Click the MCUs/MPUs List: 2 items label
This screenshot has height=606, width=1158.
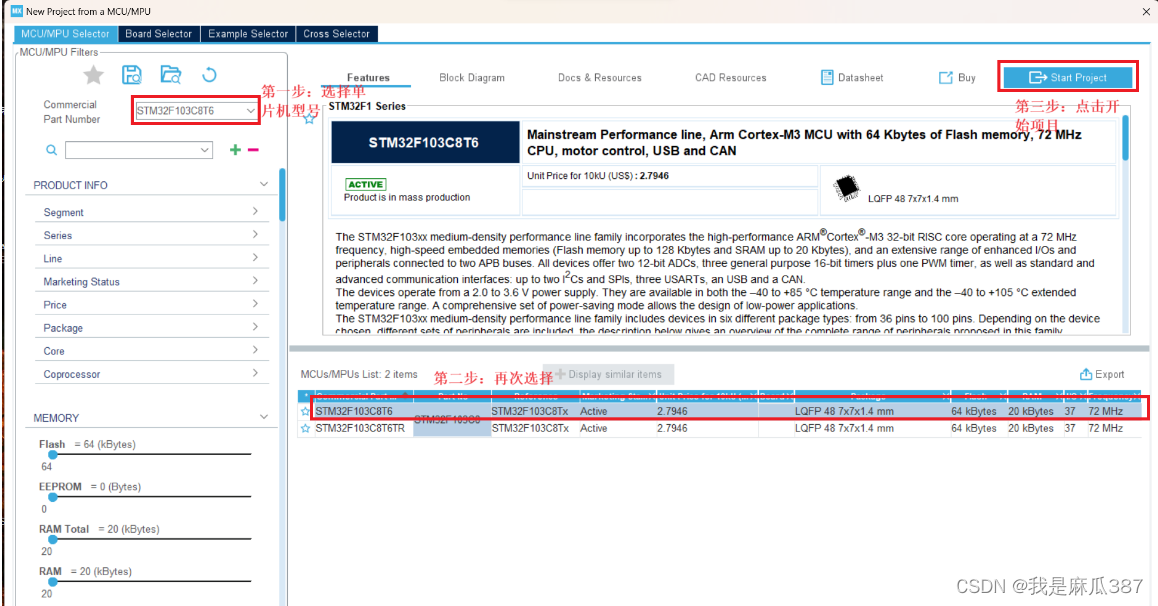pos(359,374)
